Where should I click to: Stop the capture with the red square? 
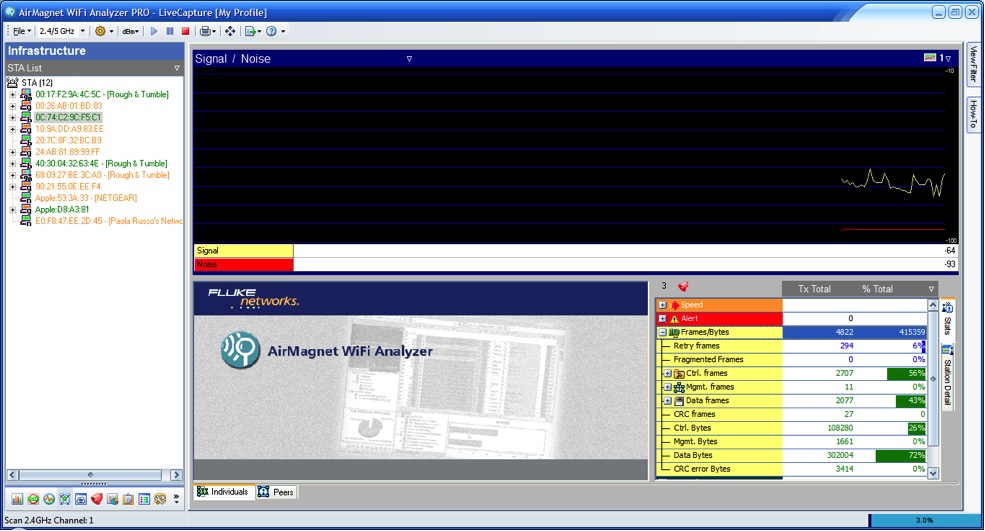pos(185,31)
